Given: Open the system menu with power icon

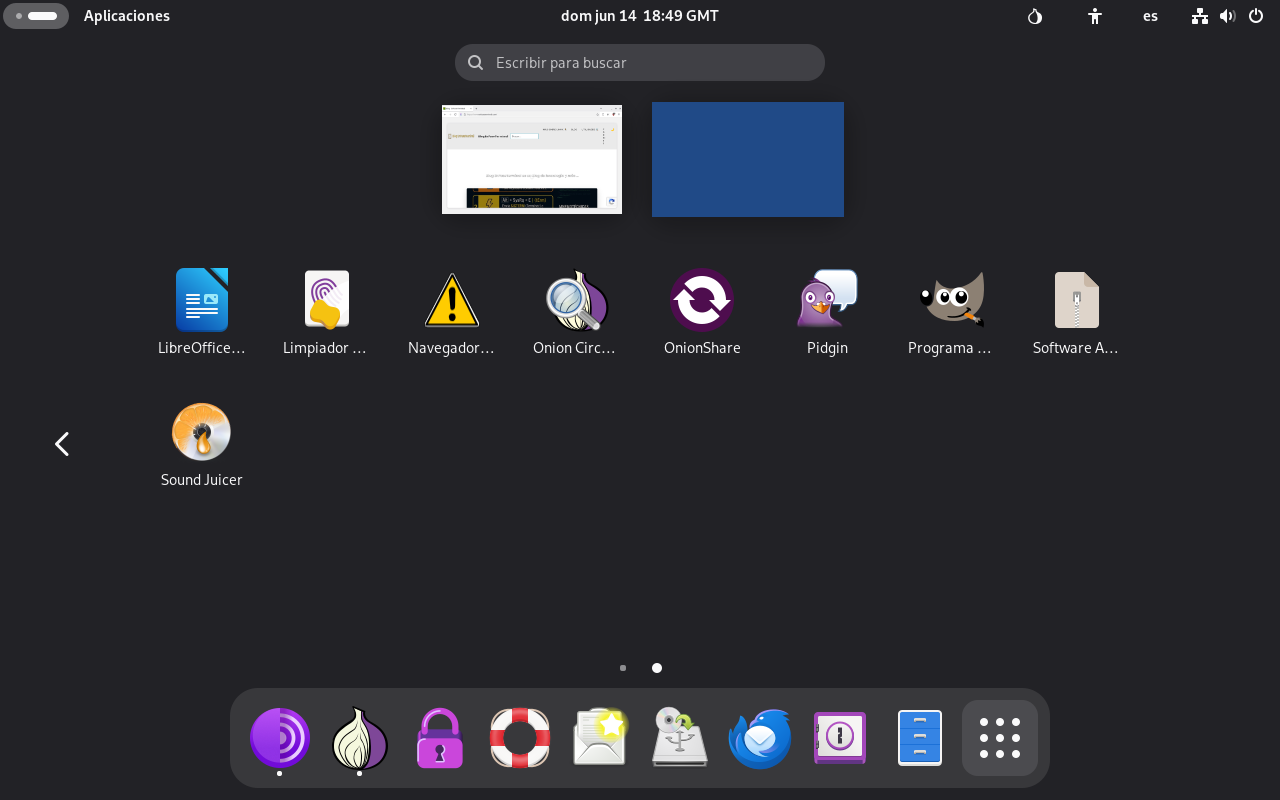Looking at the screenshot, I should (1228, 16).
